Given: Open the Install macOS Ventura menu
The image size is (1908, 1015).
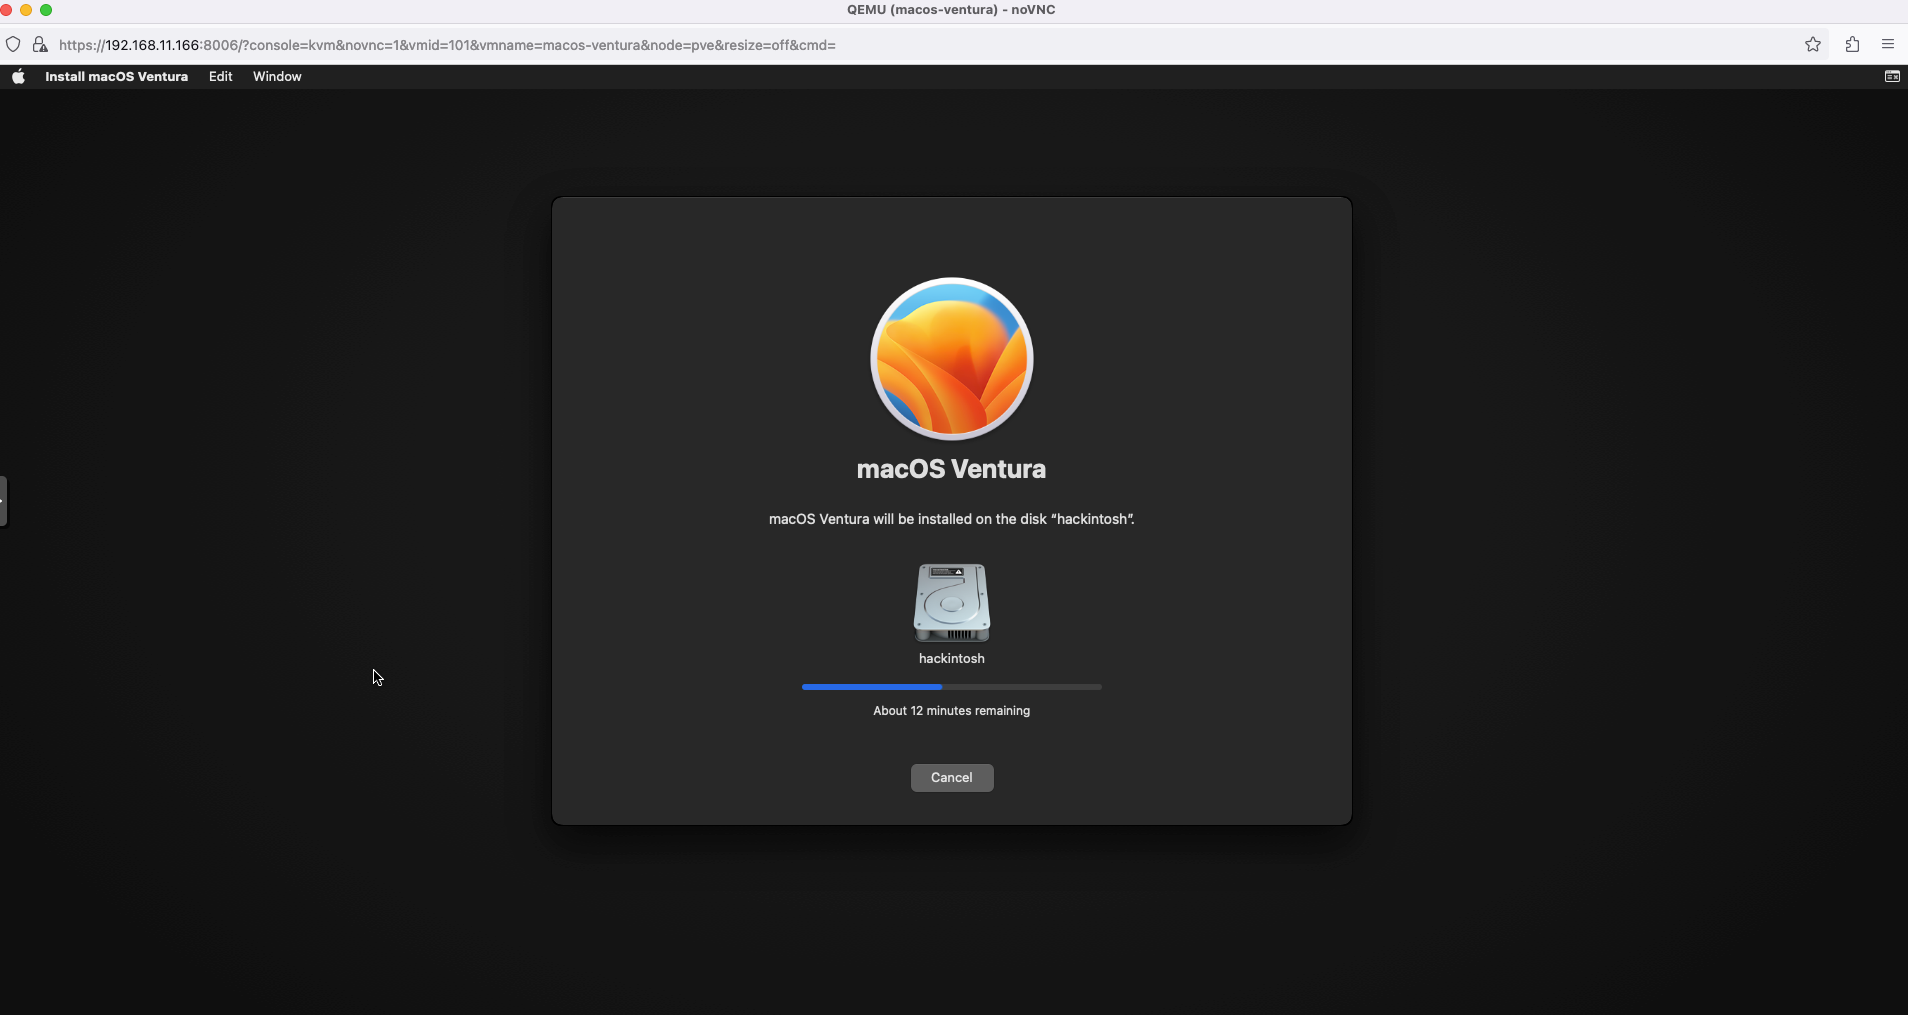Looking at the screenshot, I should 116,77.
